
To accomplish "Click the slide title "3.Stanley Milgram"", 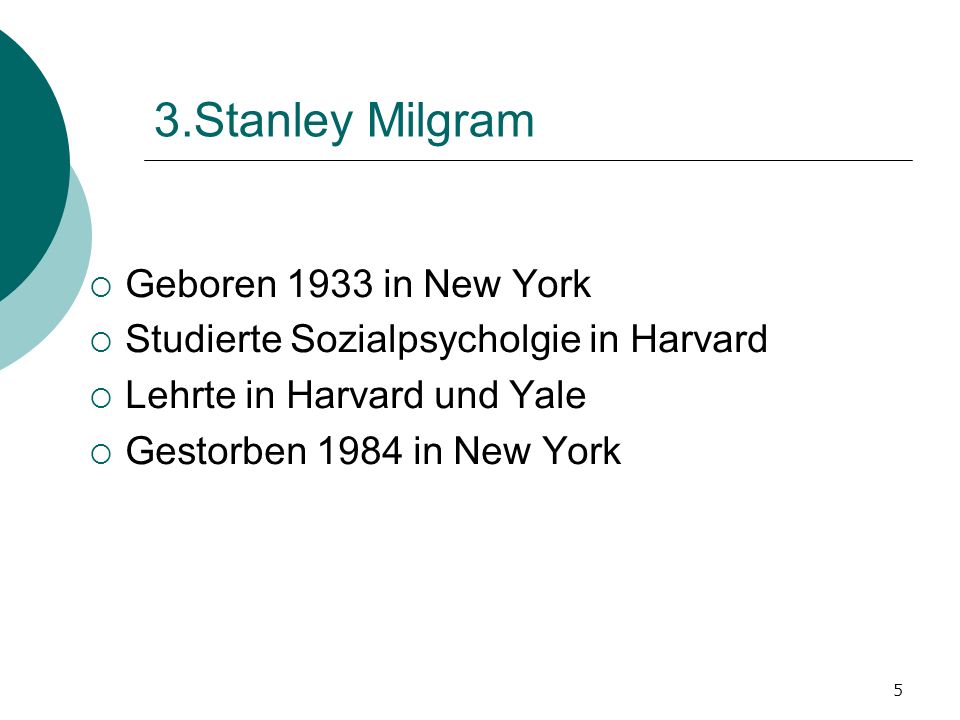I will (344, 121).
